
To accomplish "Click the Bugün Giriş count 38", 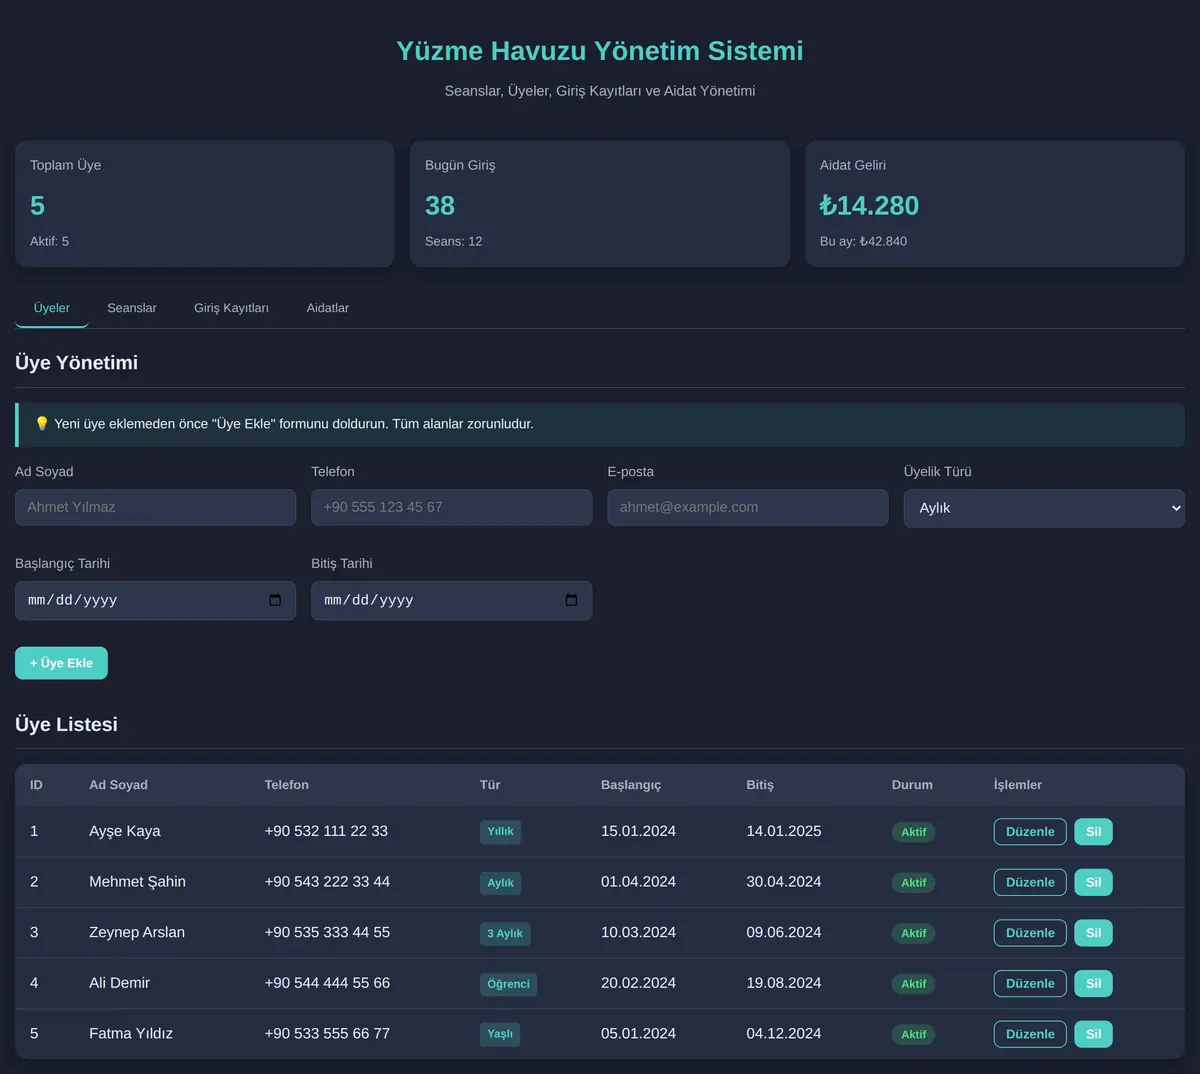I will pos(440,205).
